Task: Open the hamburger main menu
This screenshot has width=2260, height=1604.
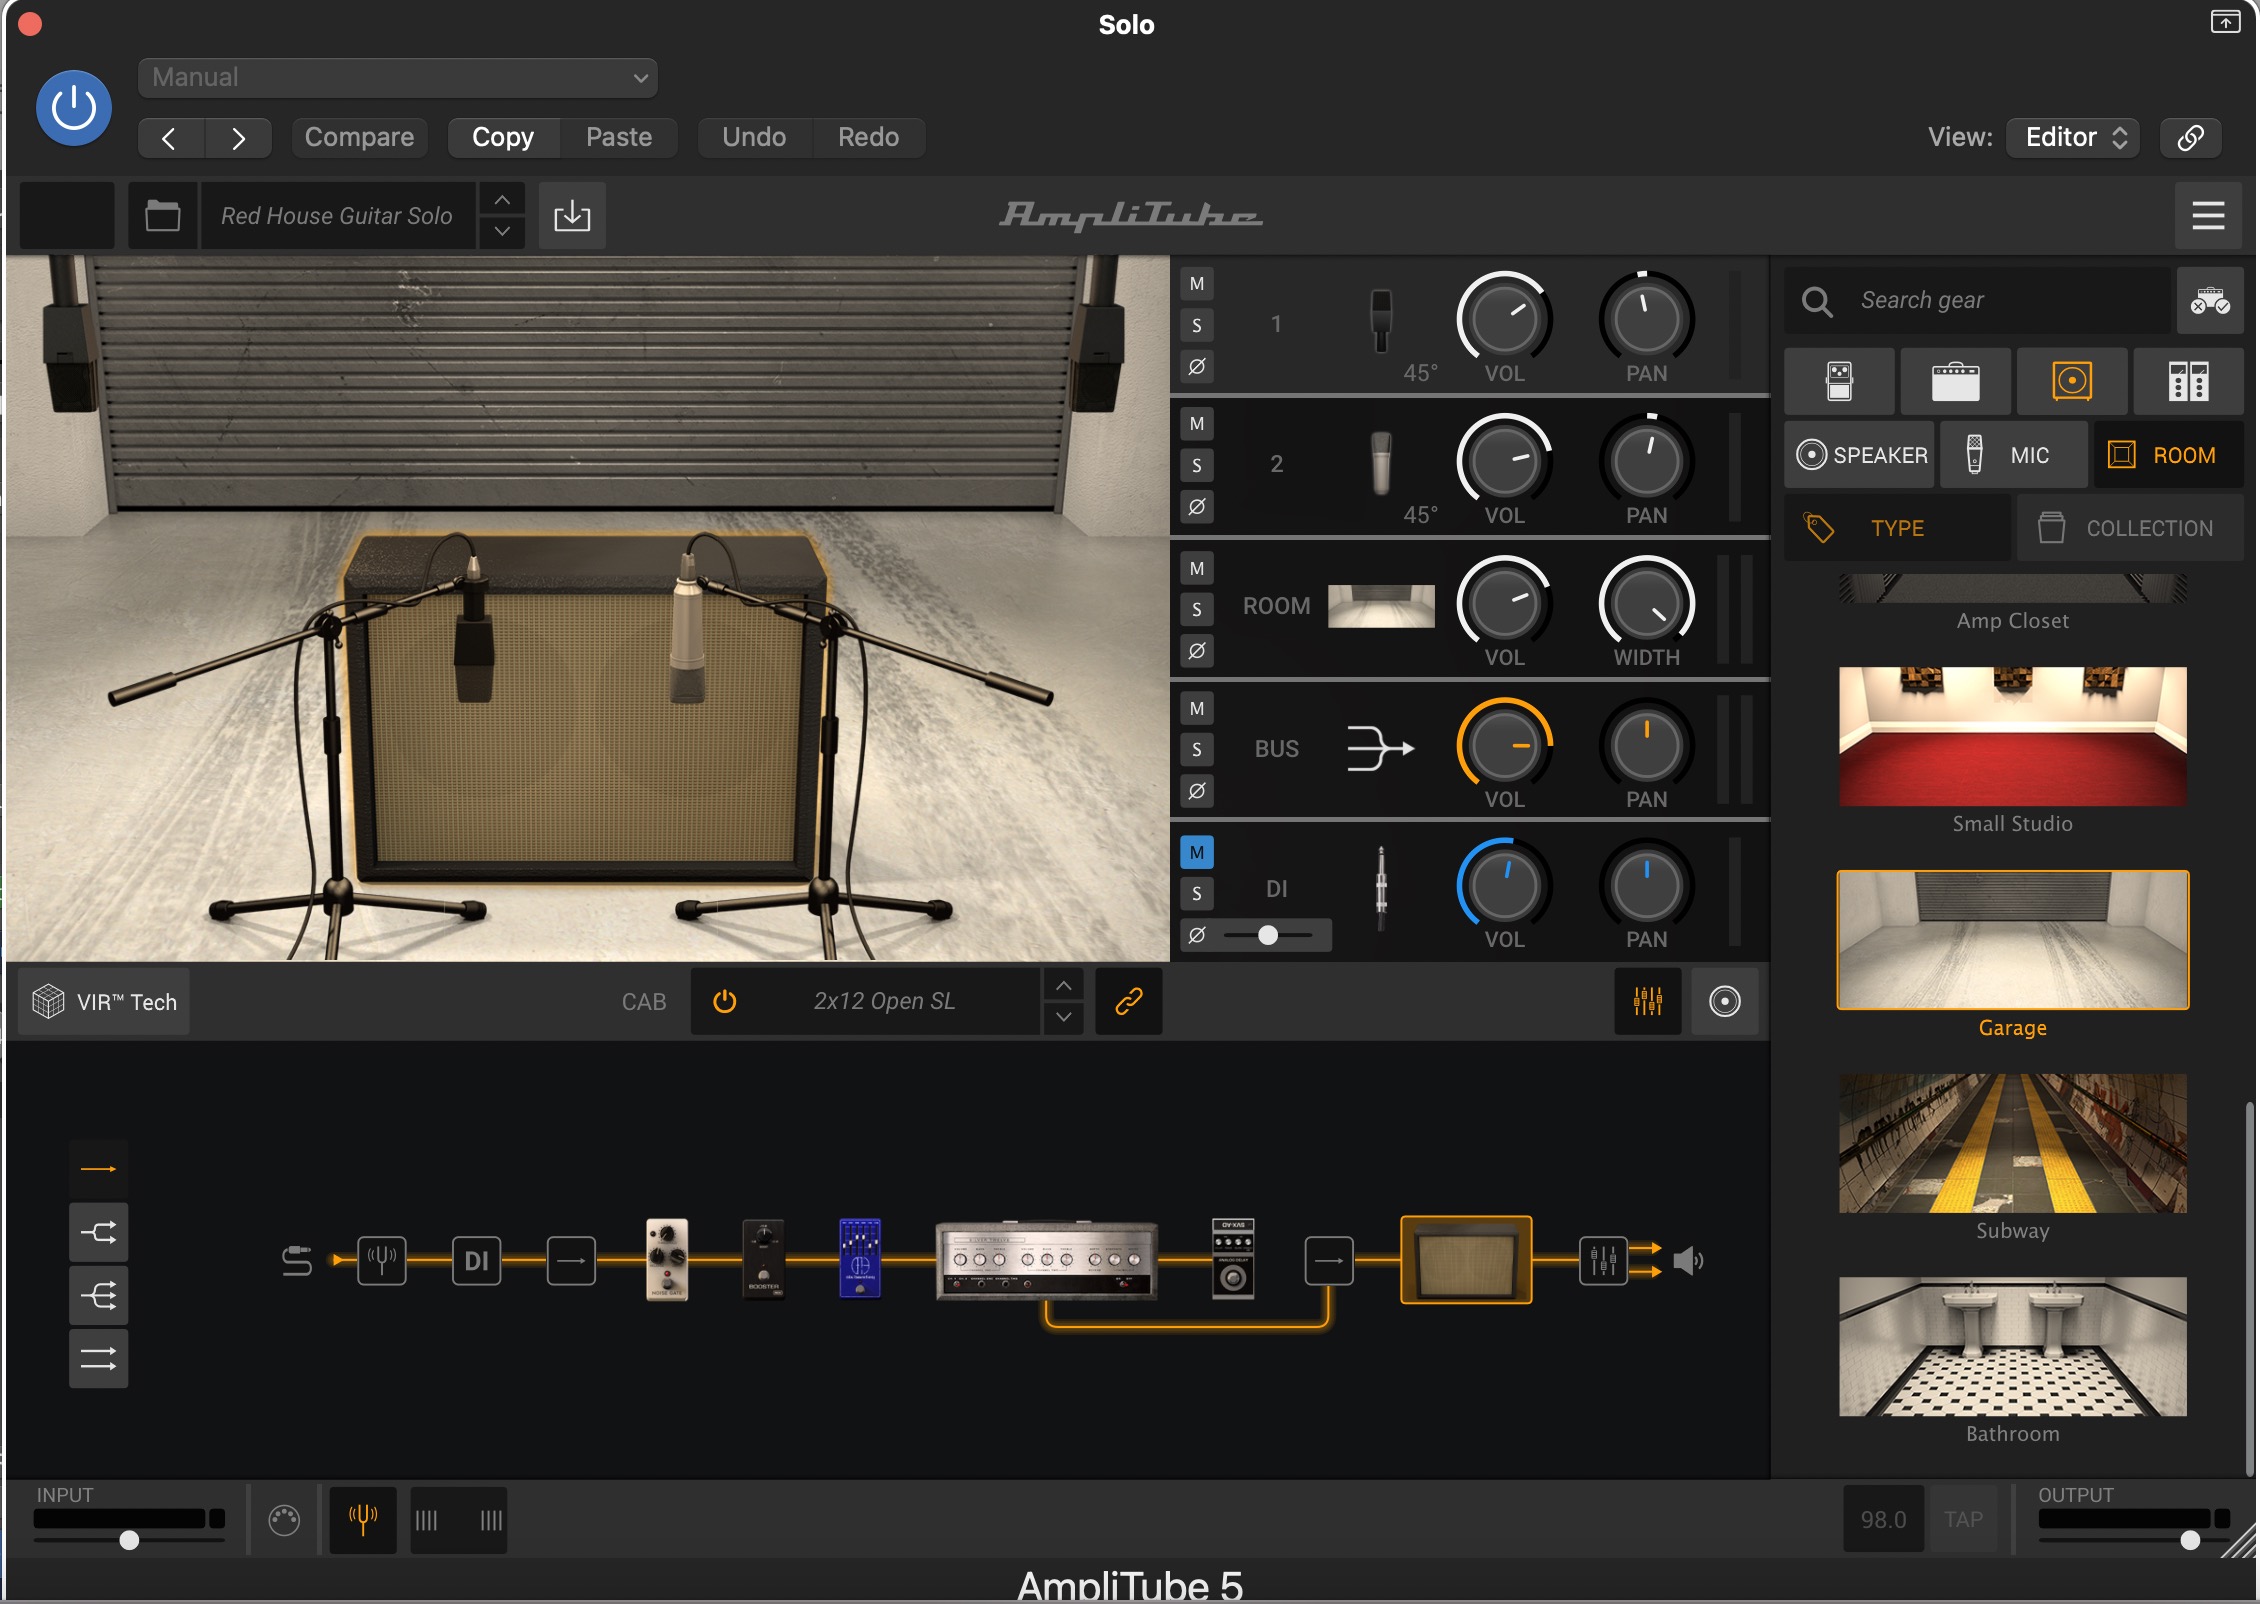Action: tap(2208, 216)
